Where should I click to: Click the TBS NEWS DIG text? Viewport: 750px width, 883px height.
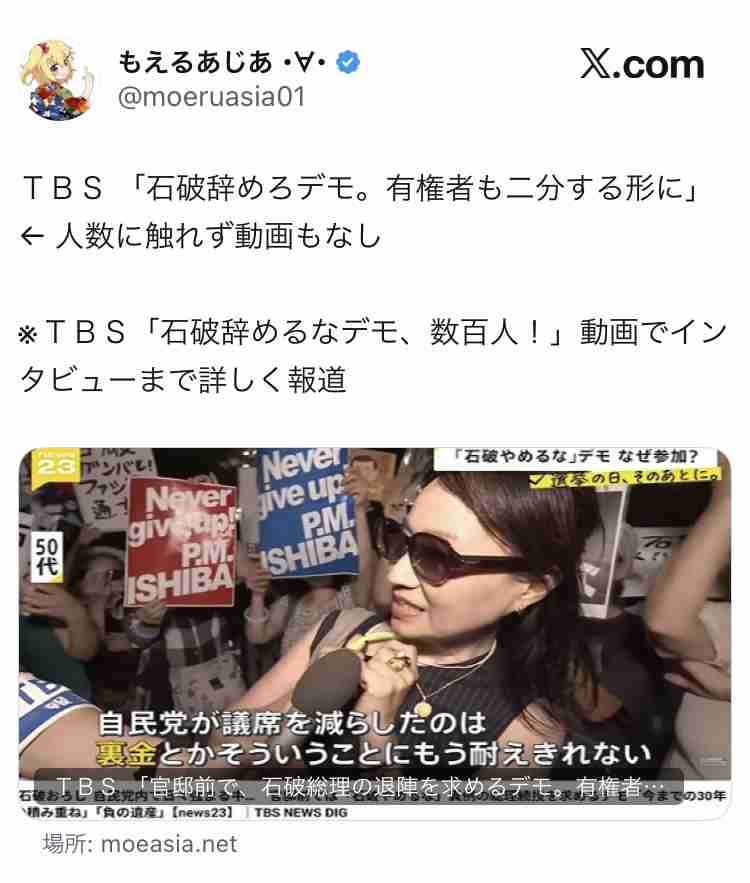coord(301,813)
